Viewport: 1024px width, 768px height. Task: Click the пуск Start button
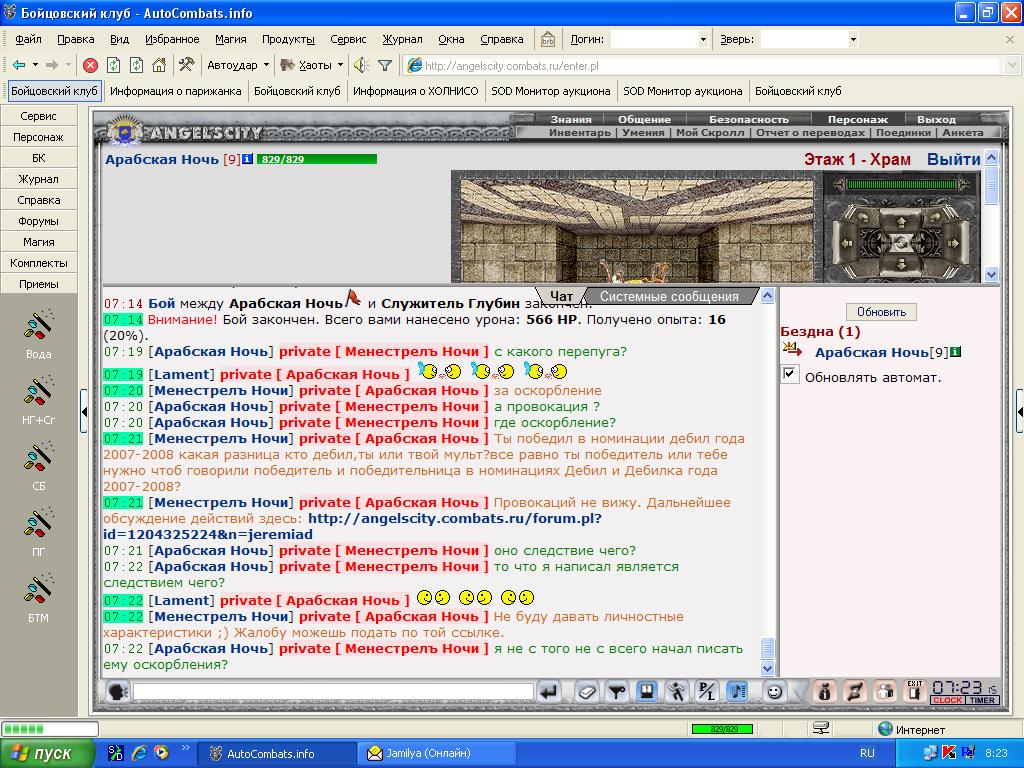click(x=47, y=753)
